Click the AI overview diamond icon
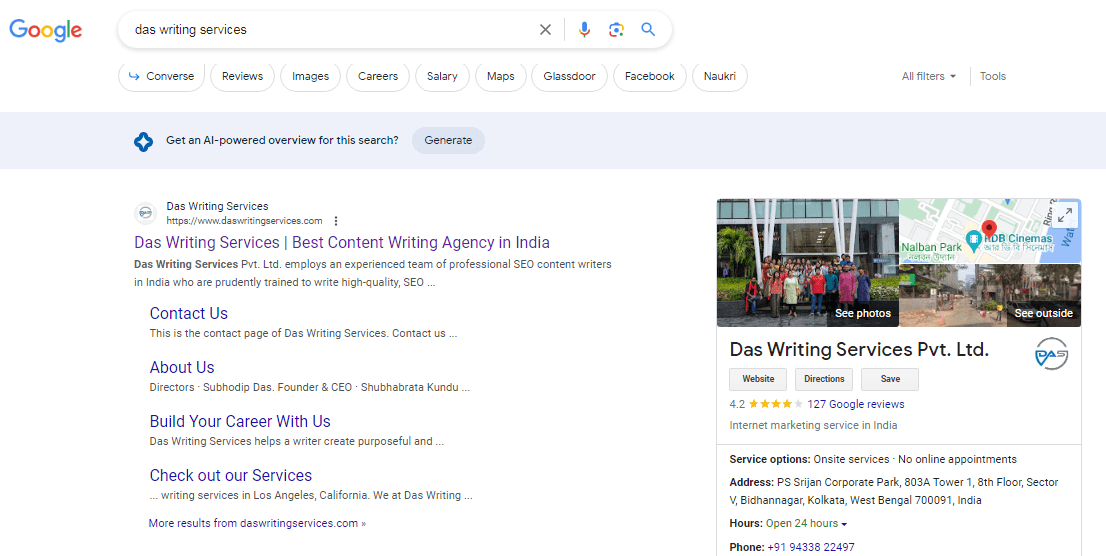1106x556 pixels. (143, 141)
